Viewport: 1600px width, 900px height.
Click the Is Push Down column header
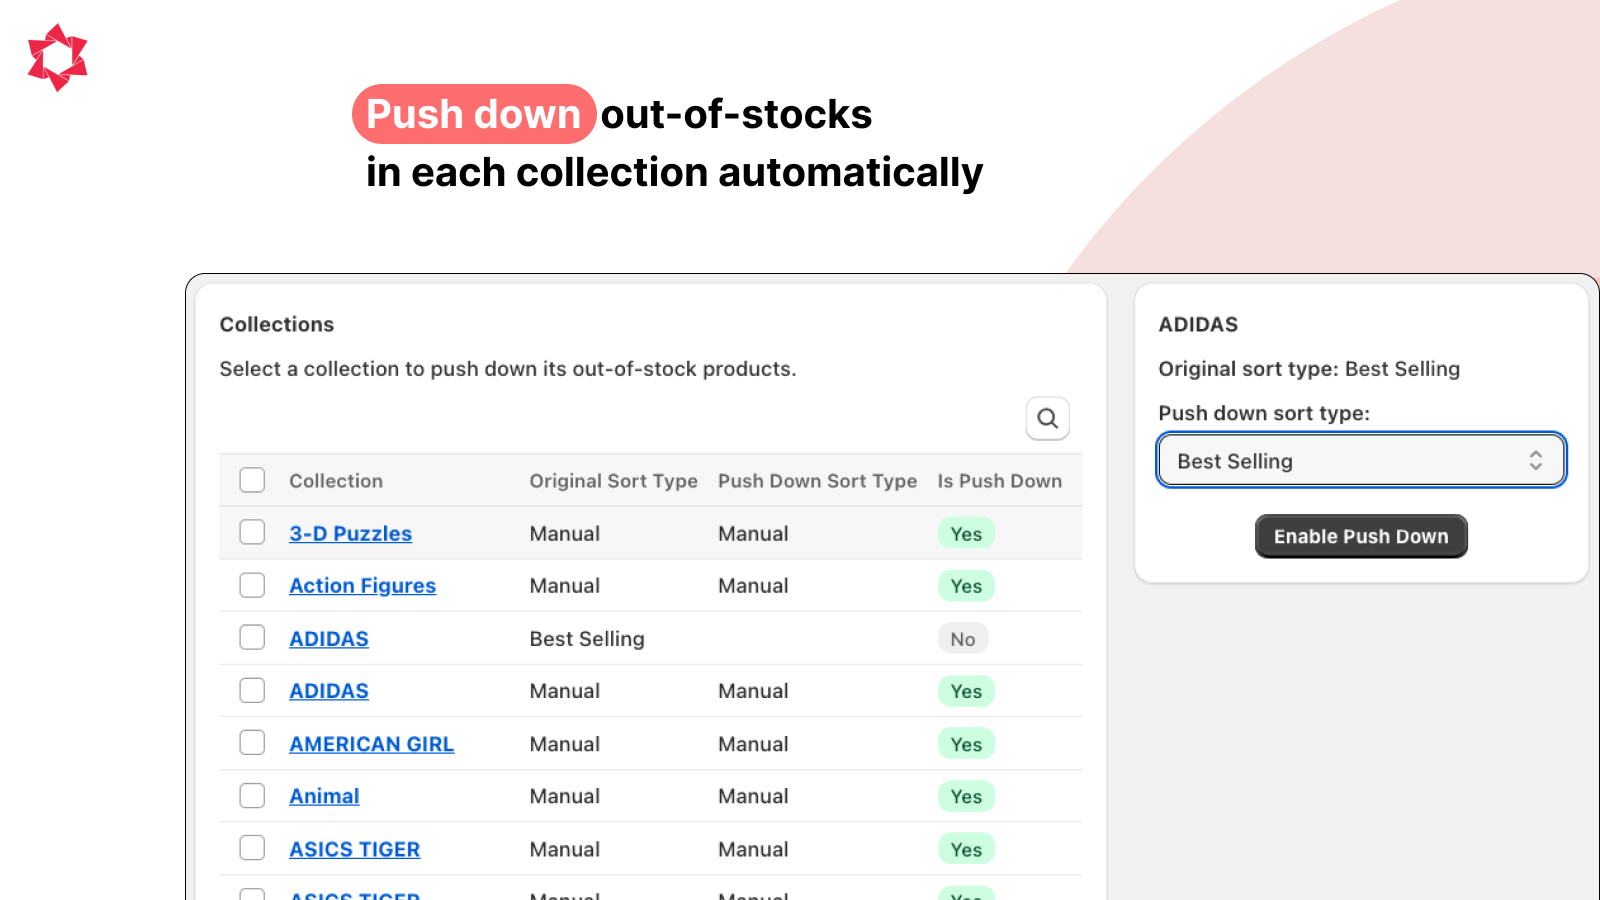pos(999,481)
